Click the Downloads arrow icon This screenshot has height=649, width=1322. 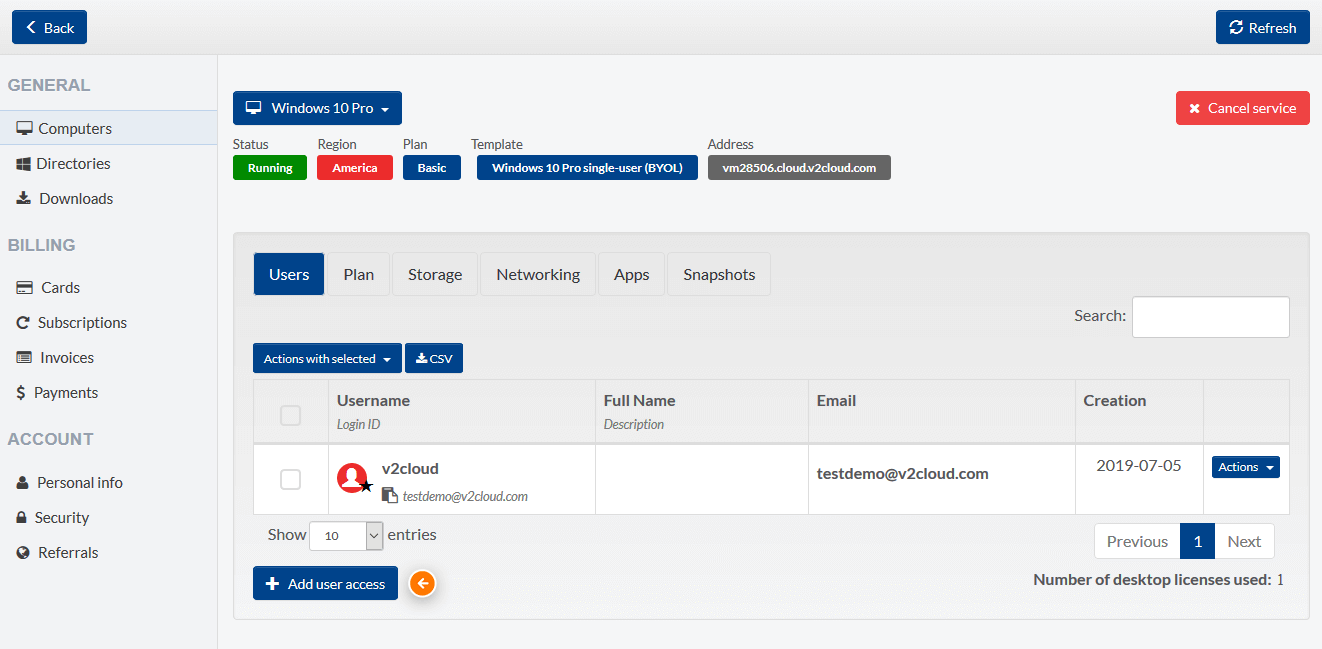(24, 198)
